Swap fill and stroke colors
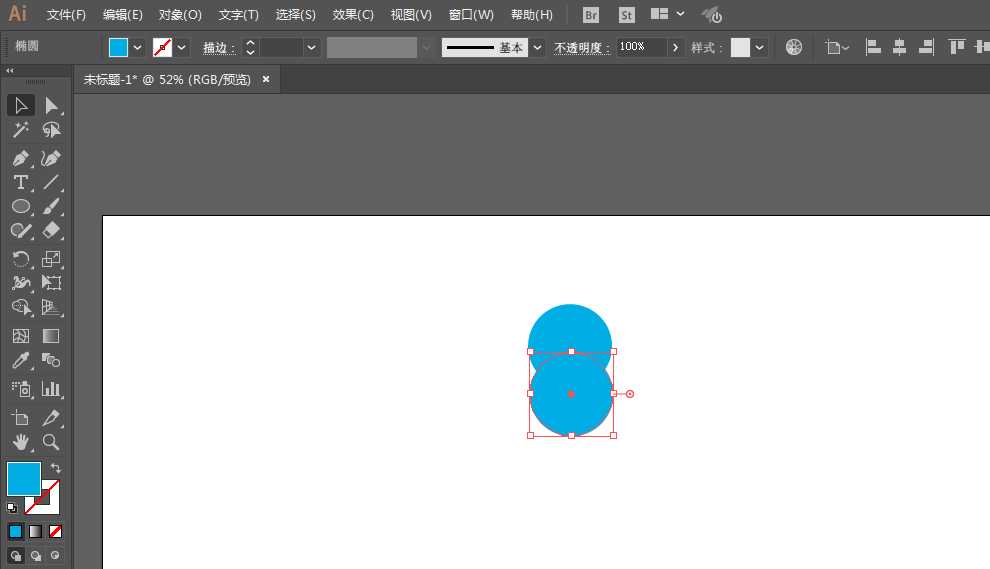This screenshot has height=569, width=990. [x=56, y=468]
